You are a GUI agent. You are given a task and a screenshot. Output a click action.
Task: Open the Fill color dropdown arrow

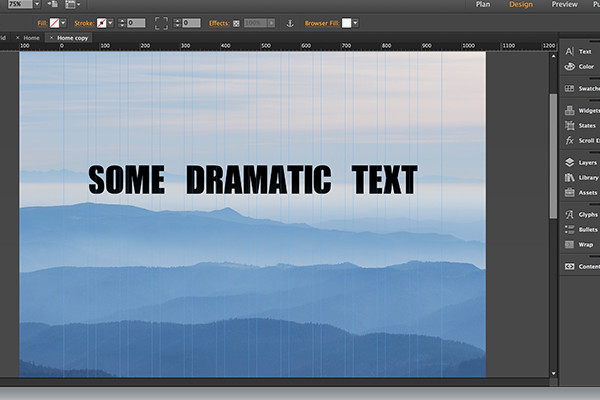[63, 23]
